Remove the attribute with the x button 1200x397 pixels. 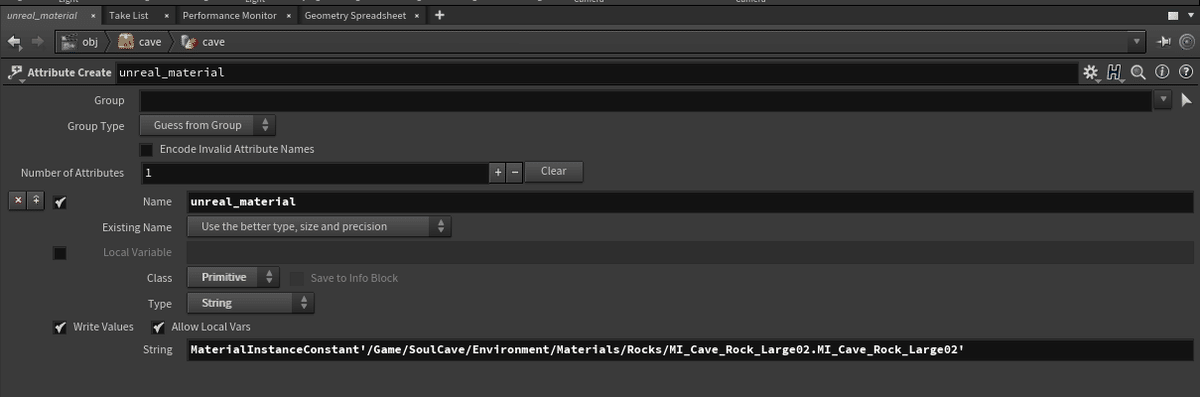click(18, 201)
